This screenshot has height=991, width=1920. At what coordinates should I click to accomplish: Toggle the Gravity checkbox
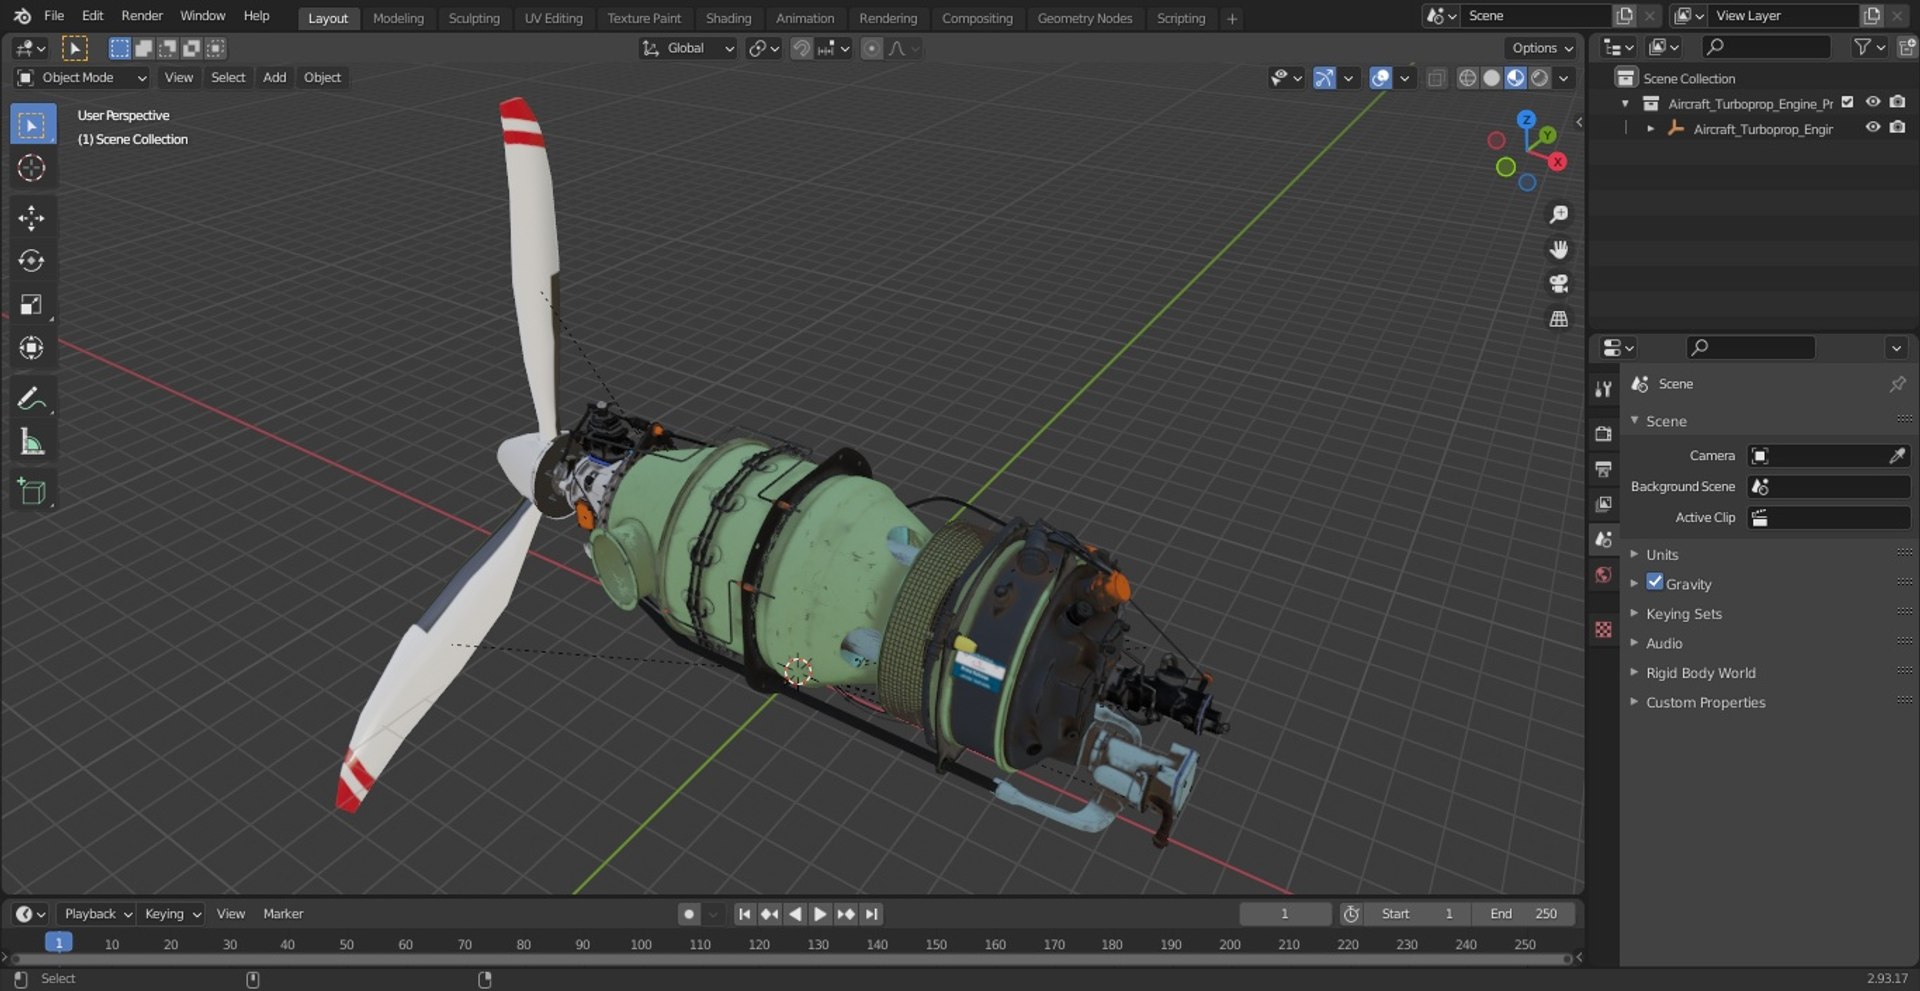tap(1655, 582)
